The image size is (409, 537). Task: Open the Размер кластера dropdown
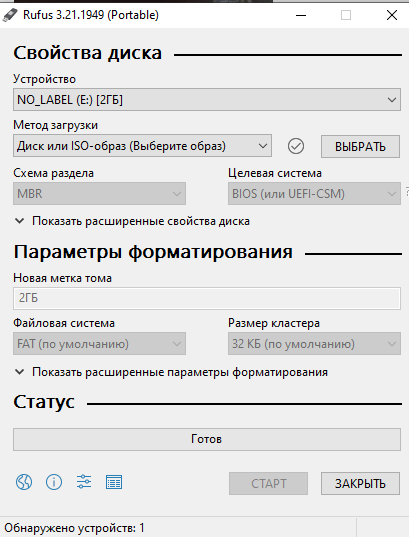coord(314,344)
